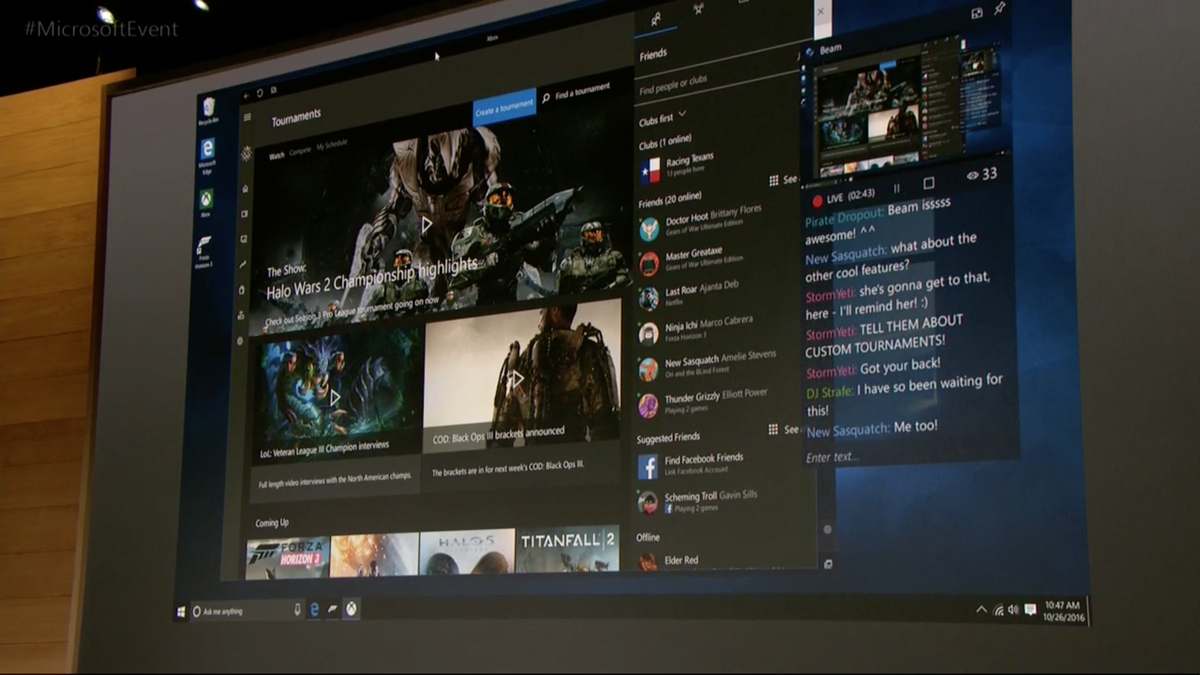Screen dimensions: 1200x675
Task: Switch to the Friends tab icon
Action: (656, 18)
